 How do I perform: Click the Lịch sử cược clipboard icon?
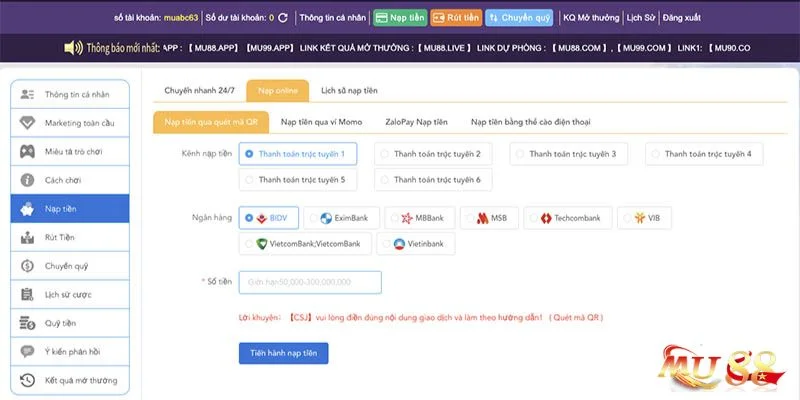coord(27,294)
